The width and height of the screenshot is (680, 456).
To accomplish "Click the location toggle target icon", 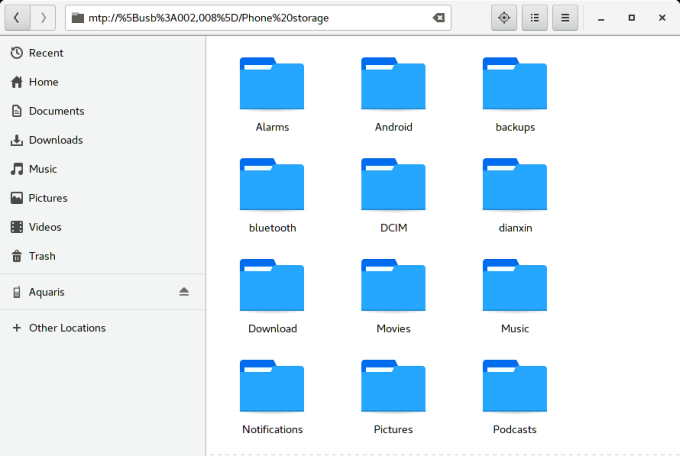I will 503,18.
